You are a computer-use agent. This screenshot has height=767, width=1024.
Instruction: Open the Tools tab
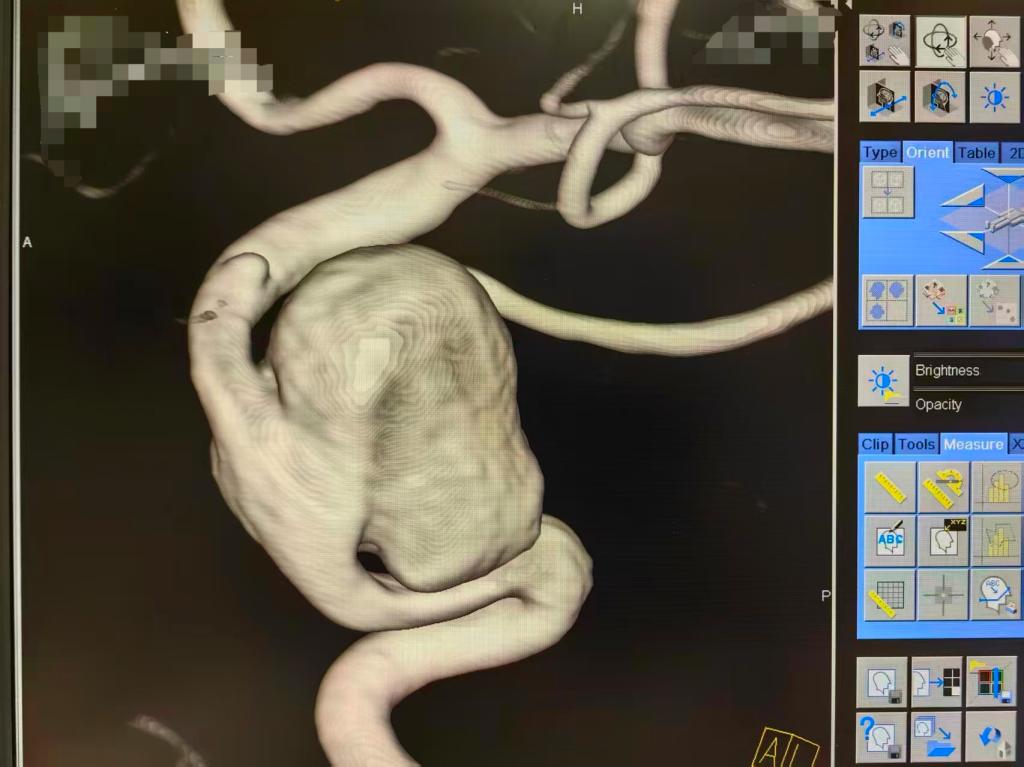coord(916,444)
